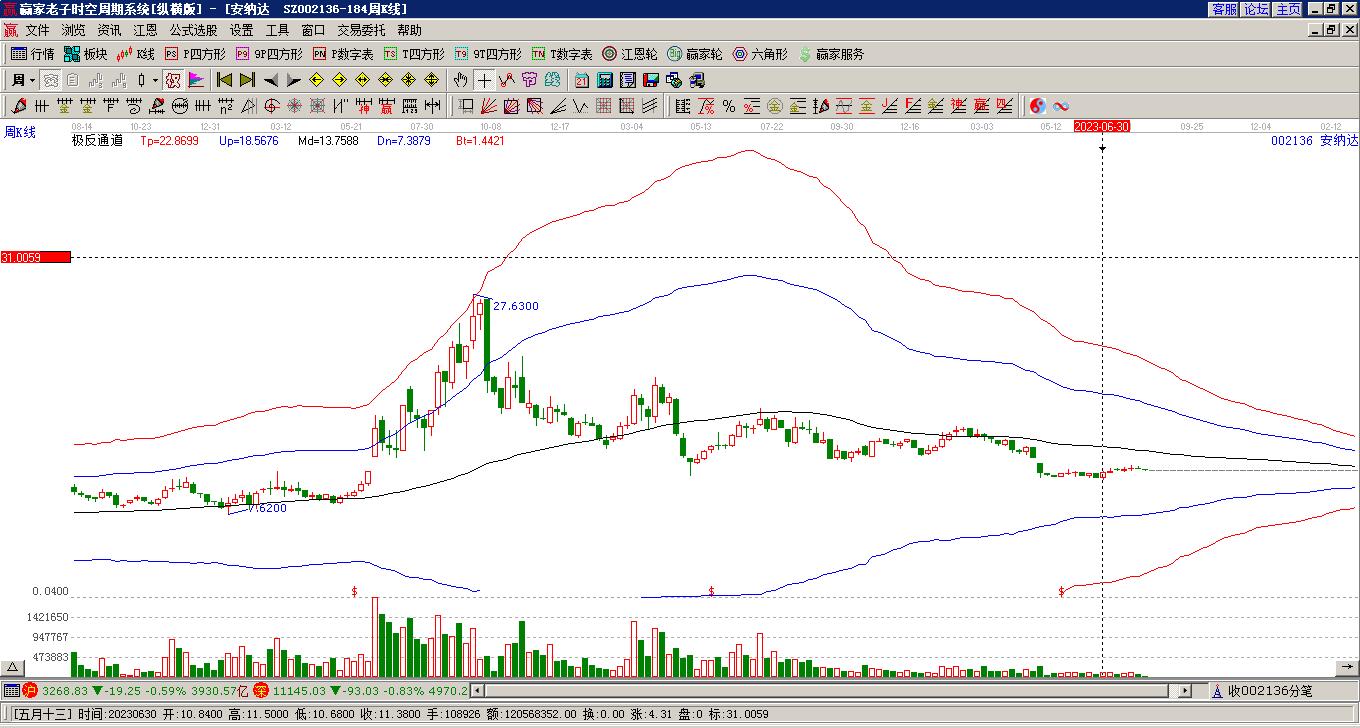1360x728 pixels.
Task: Click the blue infinity loop icon
Action: coord(1061,106)
